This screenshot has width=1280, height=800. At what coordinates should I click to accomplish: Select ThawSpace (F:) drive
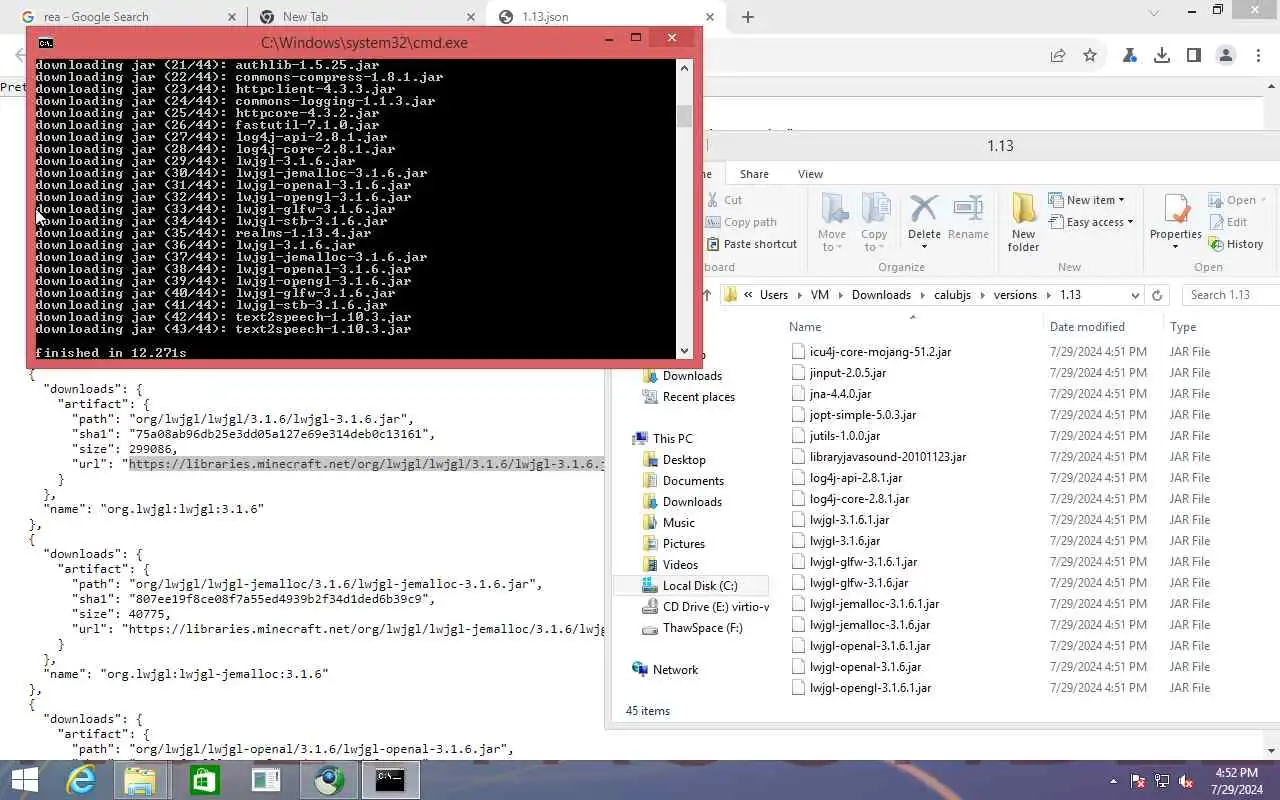click(x=703, y=628)
